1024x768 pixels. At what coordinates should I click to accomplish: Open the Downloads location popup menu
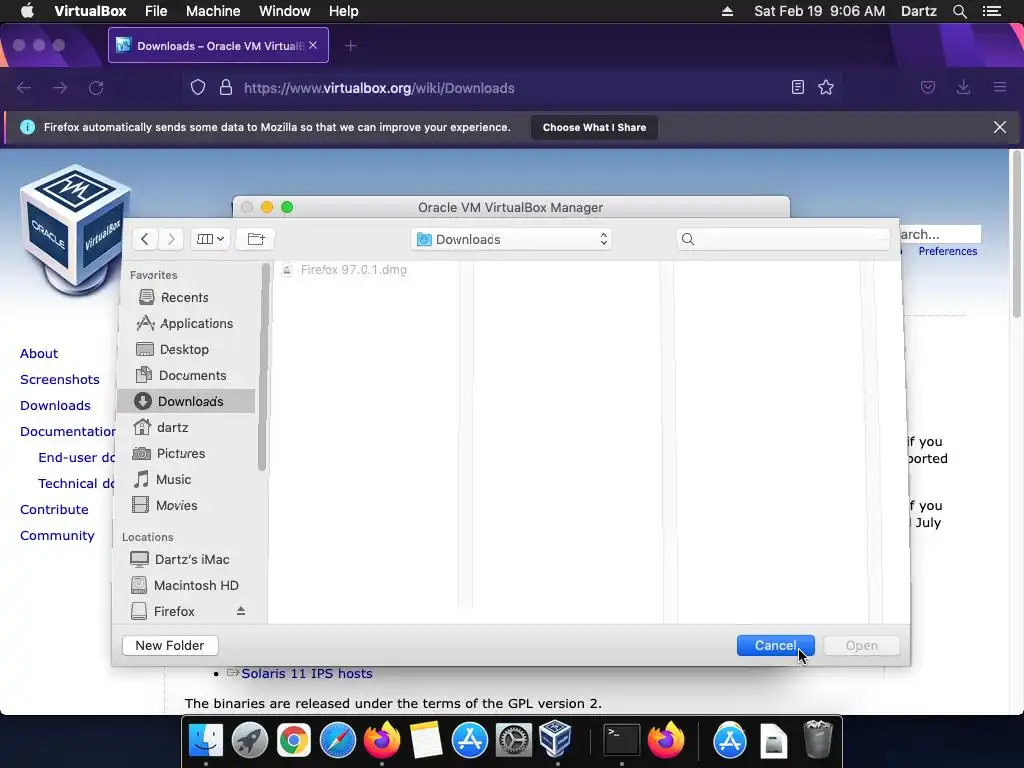[512, 240]
